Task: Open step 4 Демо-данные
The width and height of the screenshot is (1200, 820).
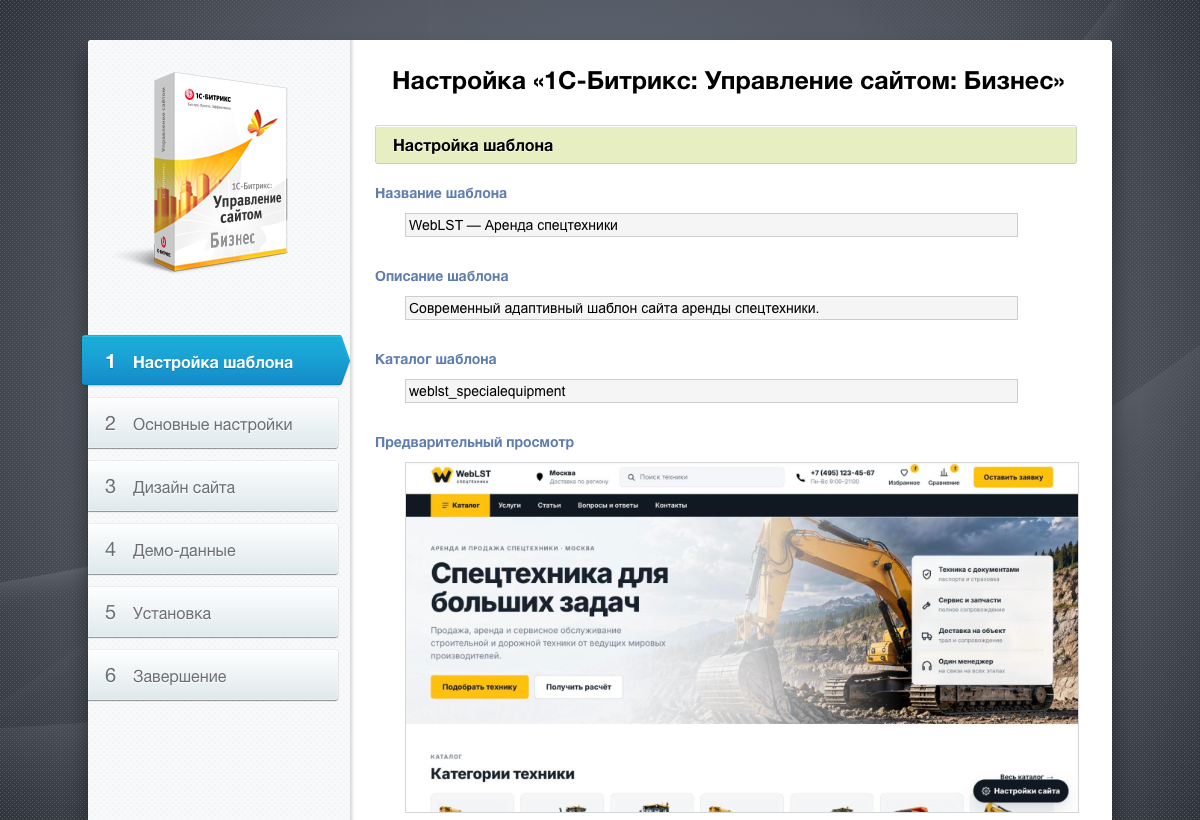Action: click(213, 550)
